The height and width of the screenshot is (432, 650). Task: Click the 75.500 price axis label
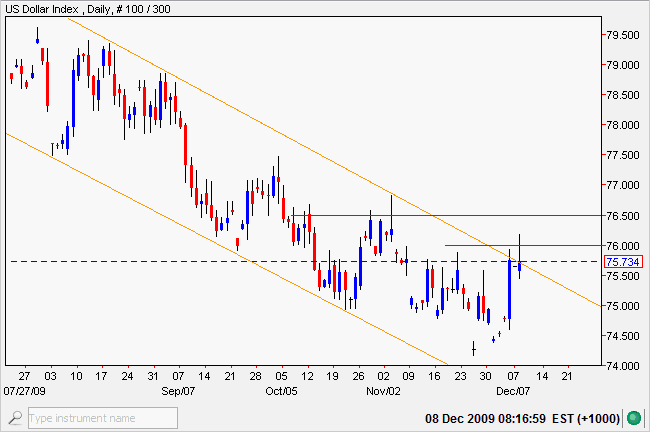click(x=623, y=276)
